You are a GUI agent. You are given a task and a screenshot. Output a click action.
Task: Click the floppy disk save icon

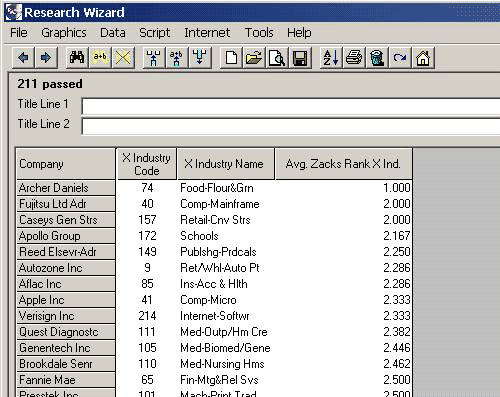point(300,58)
